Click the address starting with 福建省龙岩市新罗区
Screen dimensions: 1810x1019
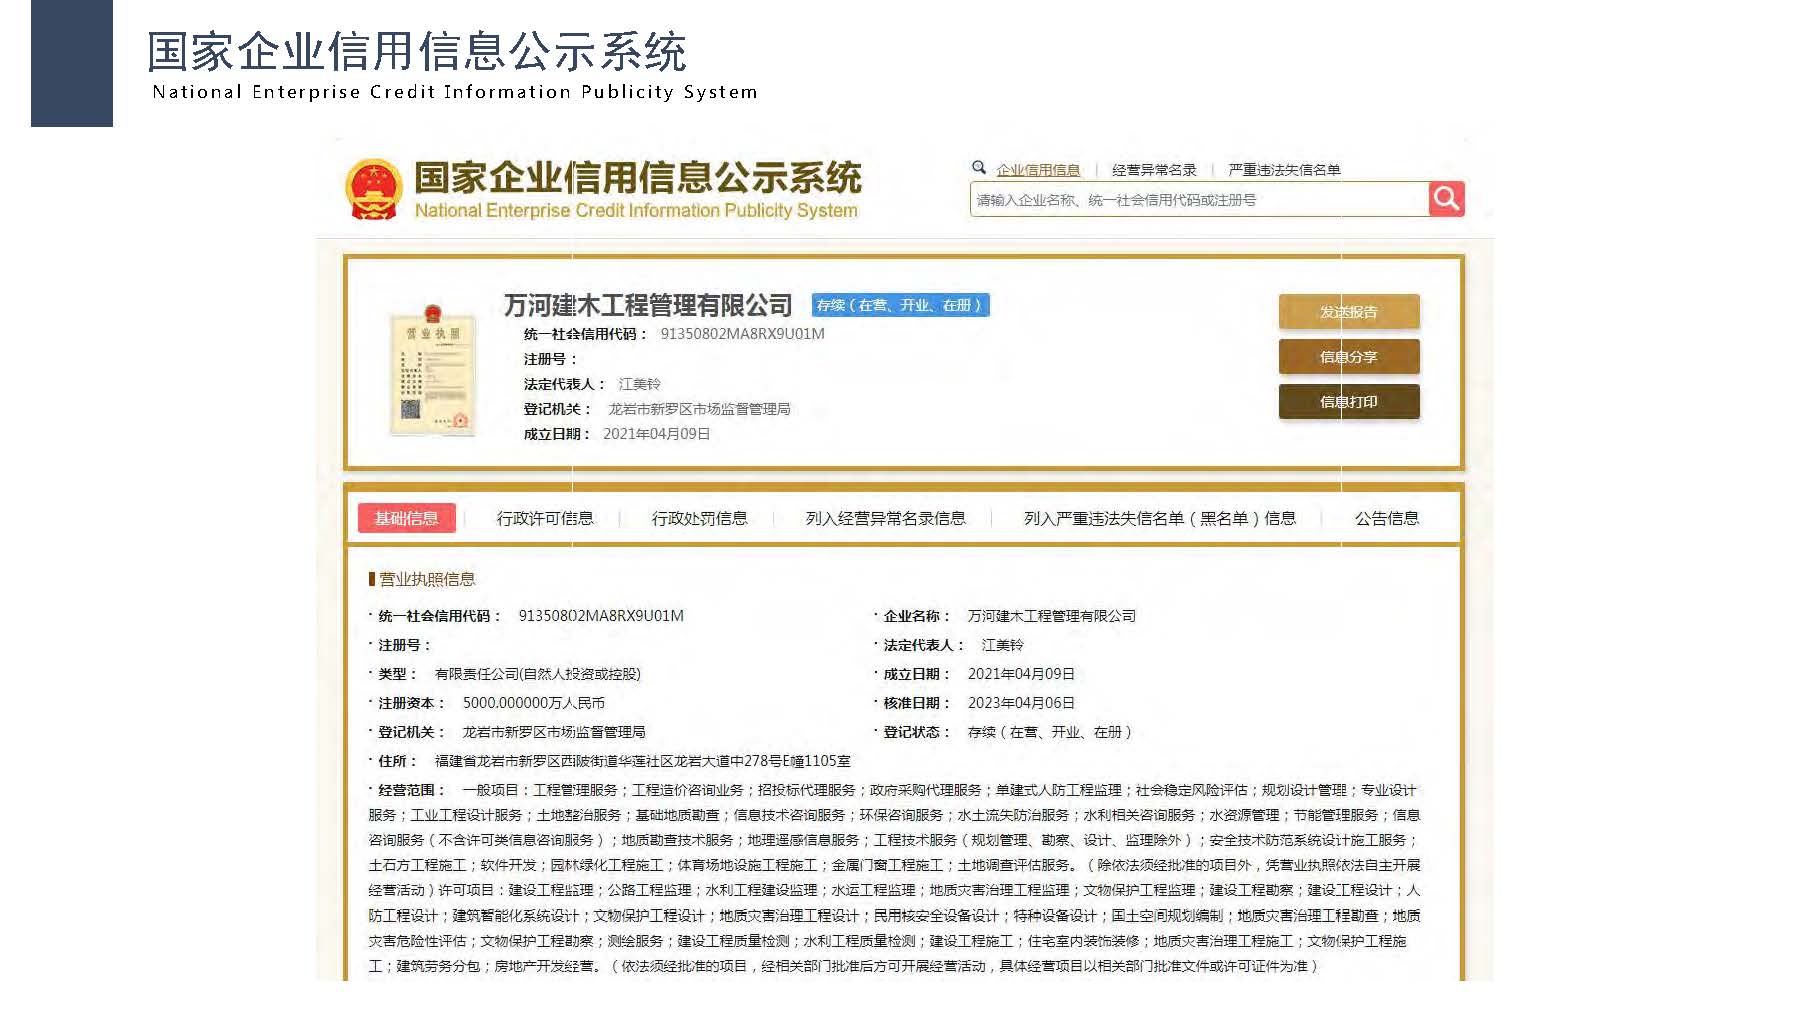coord(643,761)
